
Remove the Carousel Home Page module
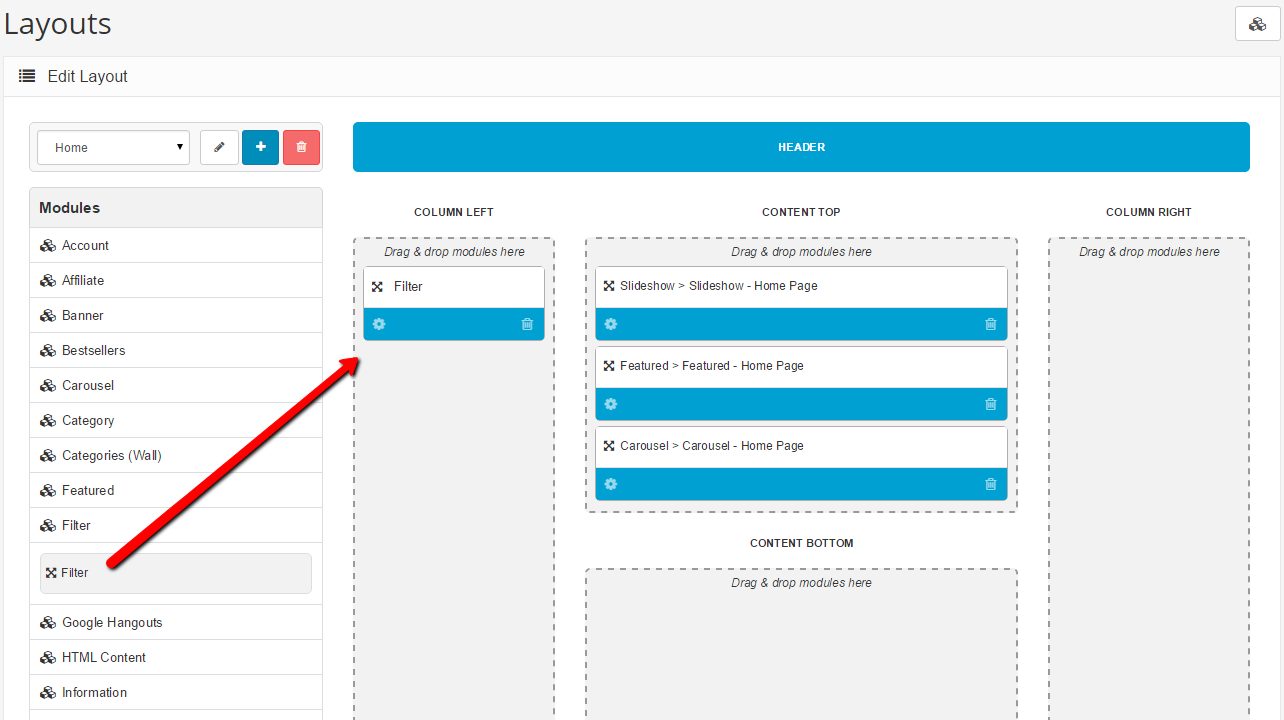990,484
